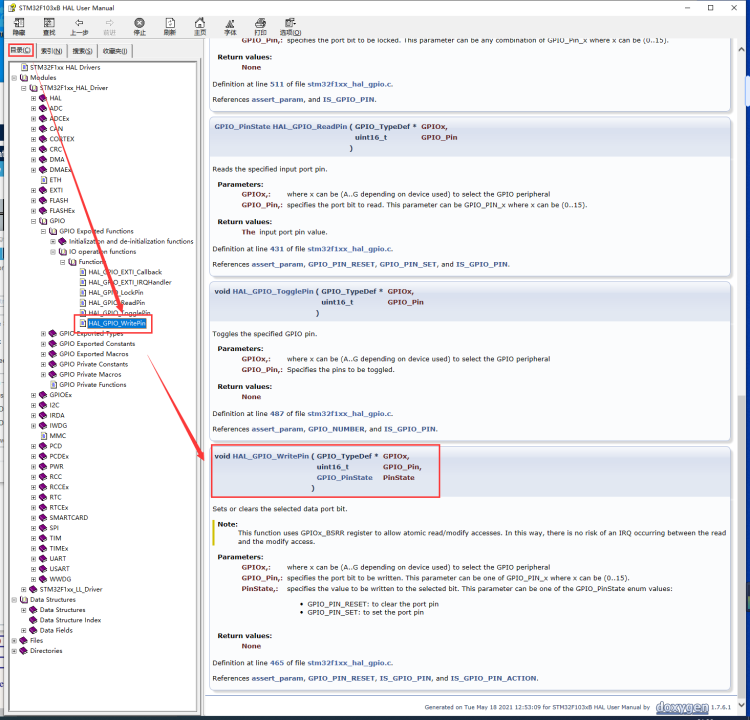Click HAL_GPIO_TogglePin in function header
750x720 pixels.
pyautogui.click(x=273, y=291)
